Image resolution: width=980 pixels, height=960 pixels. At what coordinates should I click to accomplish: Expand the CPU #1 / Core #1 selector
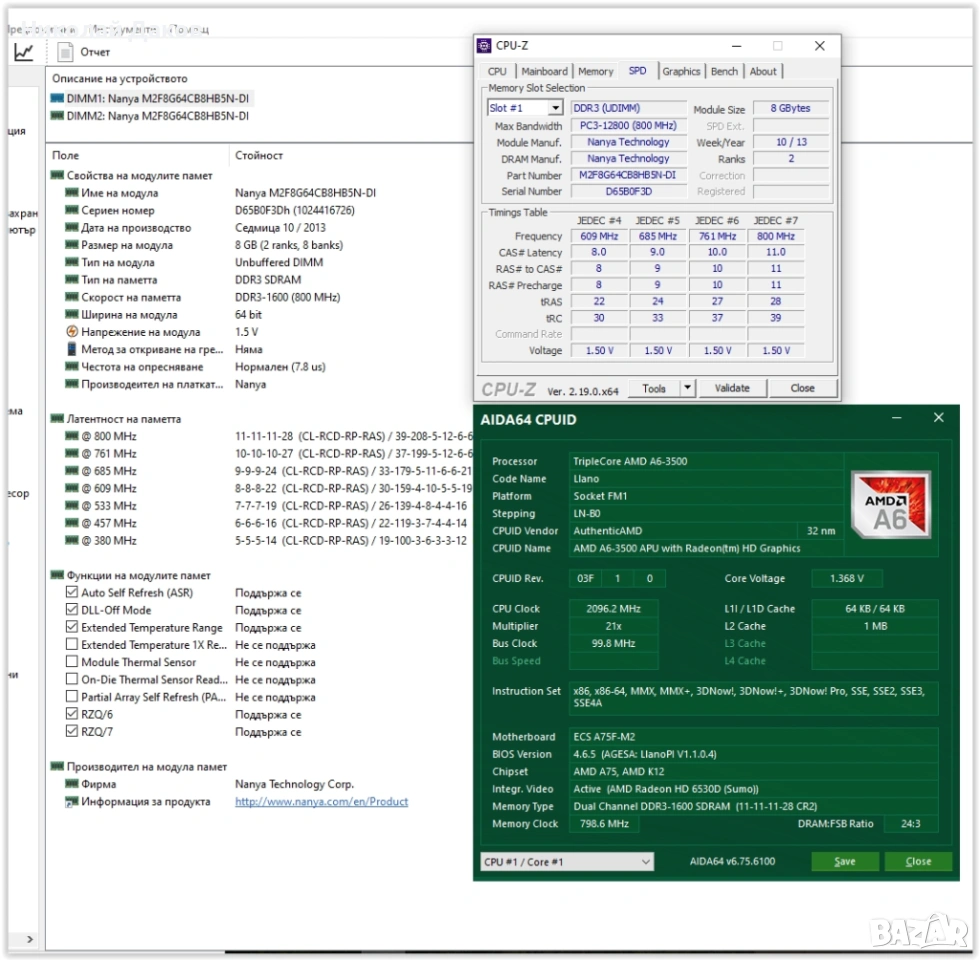[645, 861]
